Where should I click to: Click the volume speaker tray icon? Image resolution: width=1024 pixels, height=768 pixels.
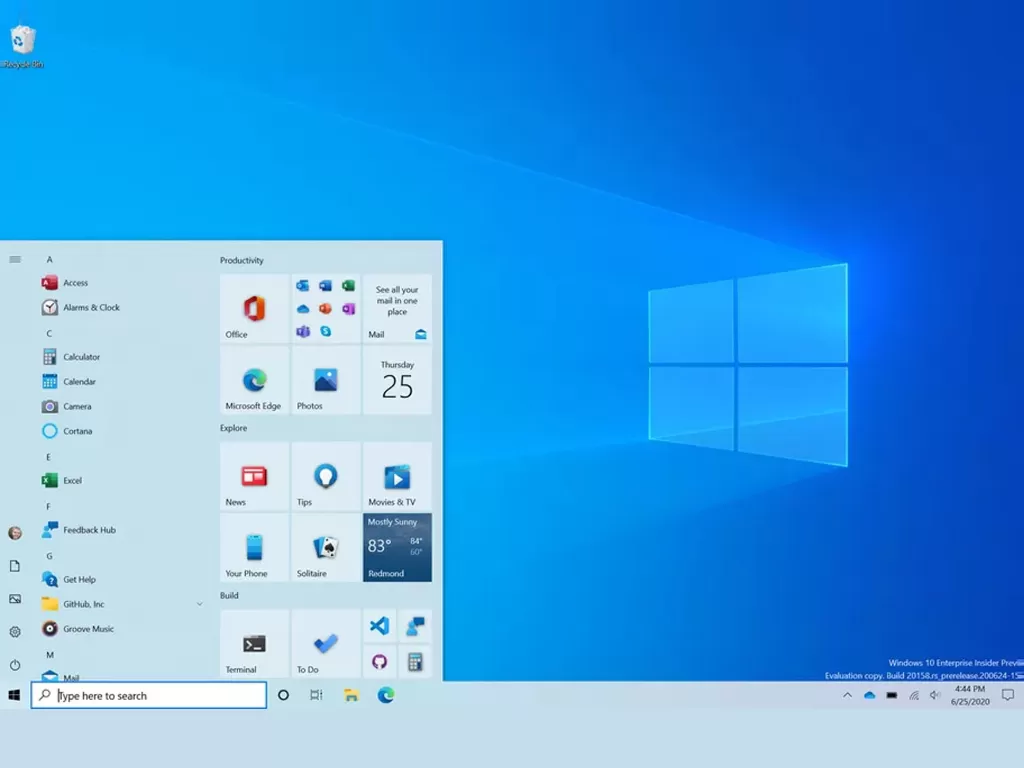(x=935, y=696)
